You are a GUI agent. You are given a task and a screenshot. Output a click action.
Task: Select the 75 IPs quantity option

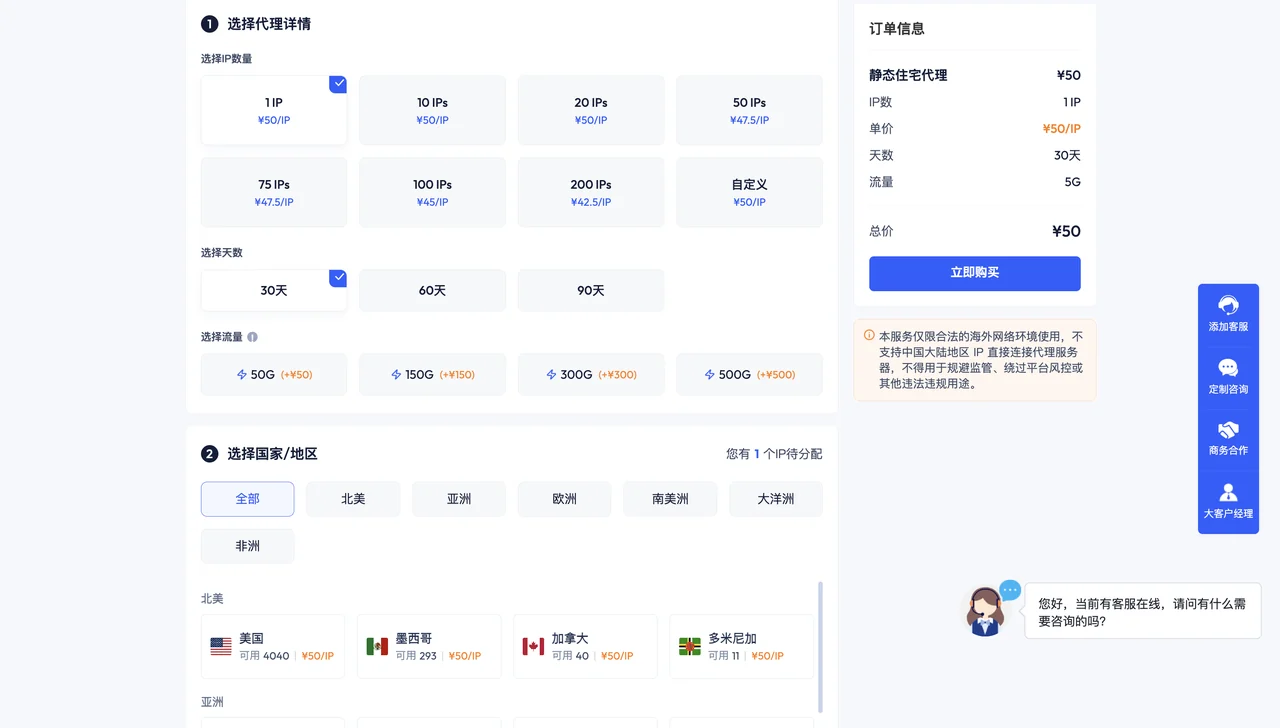click(x=274, y=192)
